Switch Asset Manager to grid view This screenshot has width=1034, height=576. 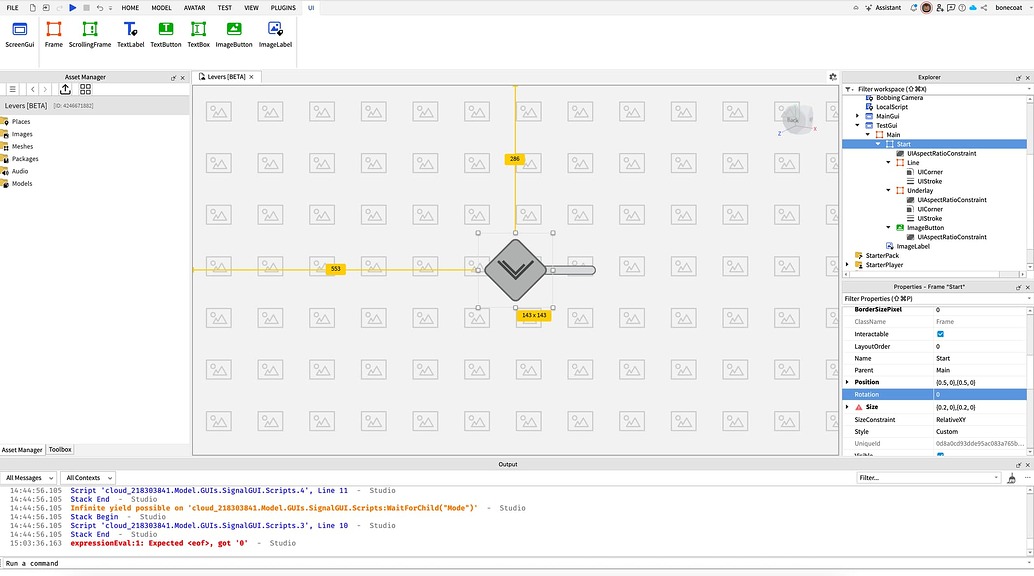point(85,89)
